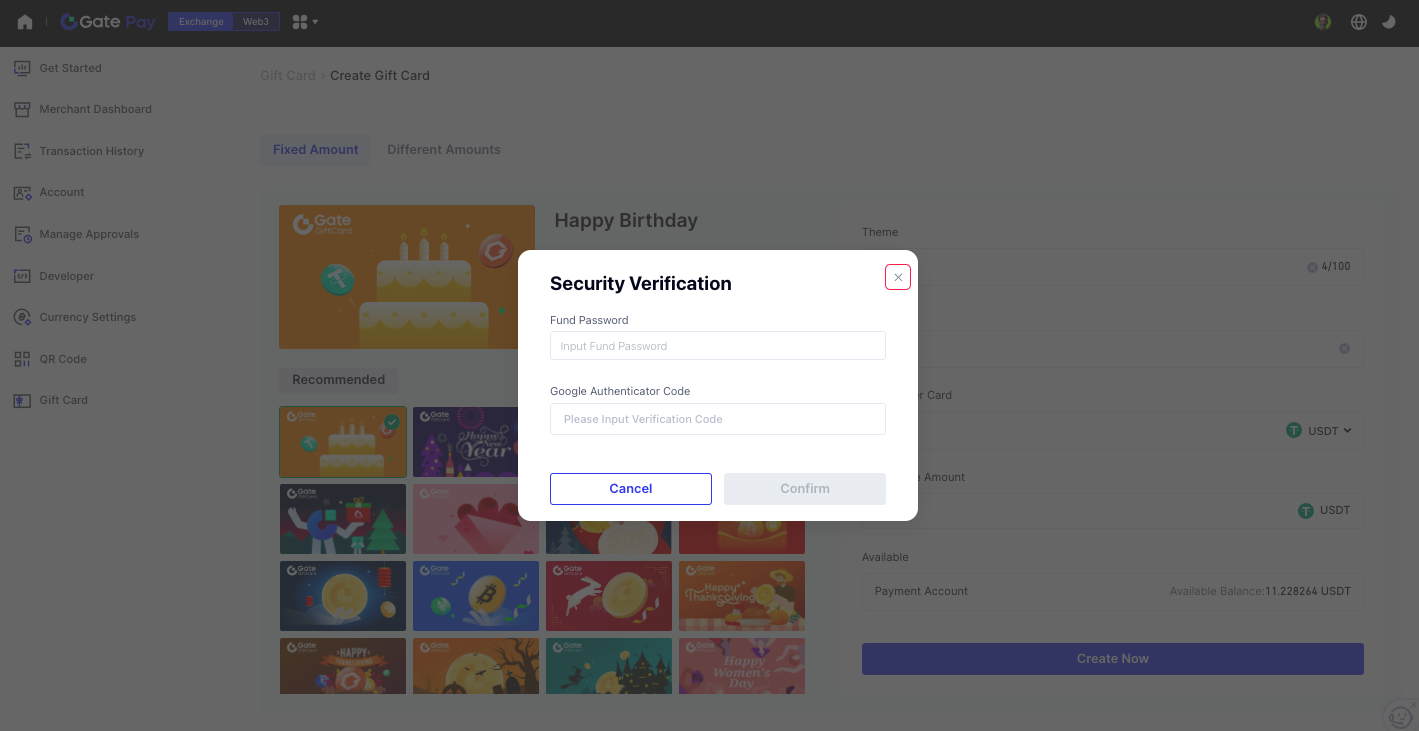Open the user profile avatar
This screenshot has width=1419, height=731.
click(x=1323, y=22)
